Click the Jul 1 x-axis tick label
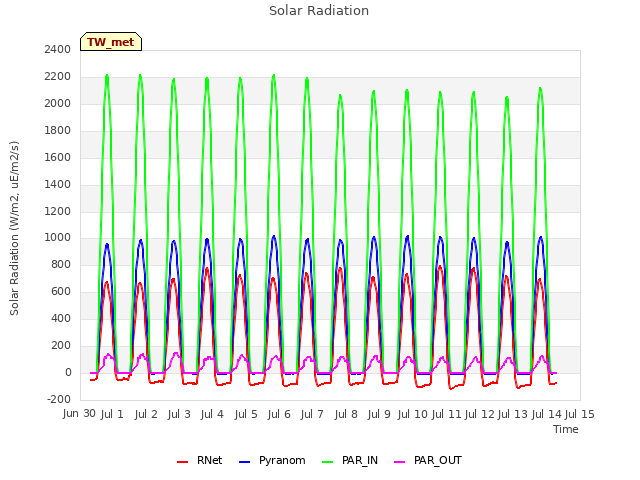Image resolution: width=640 pixels, height=480 pixels. pos(112,414)
